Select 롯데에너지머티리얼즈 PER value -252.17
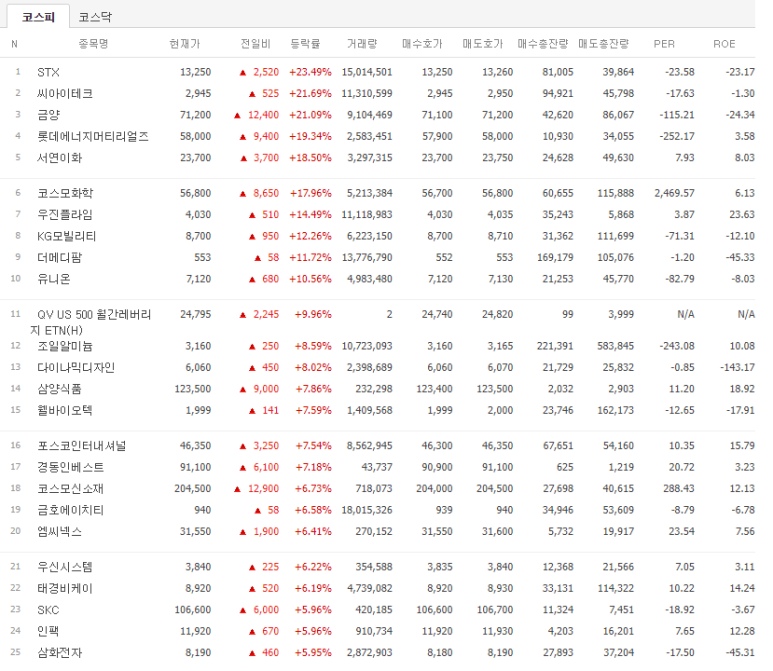 click(x=677, y=137)
